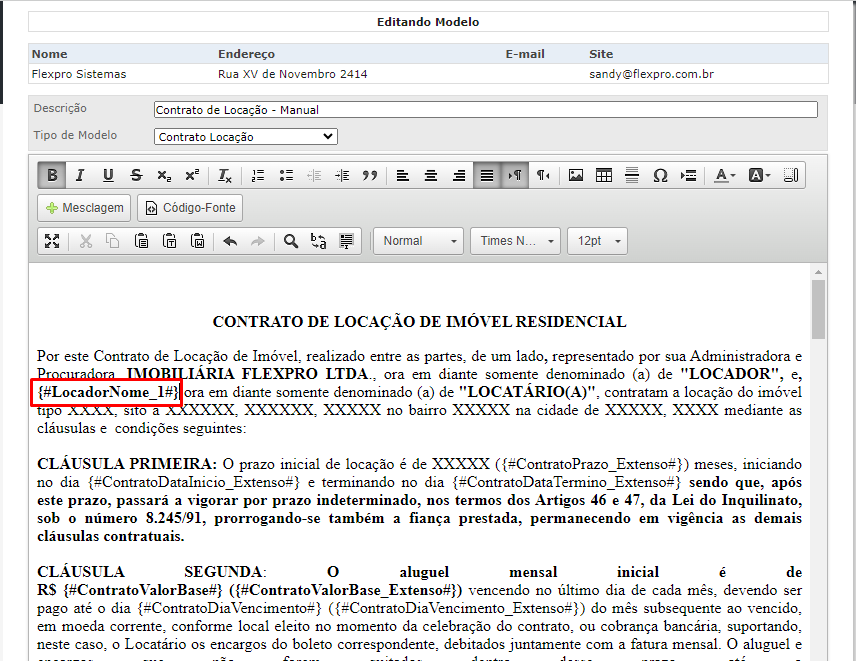Click the {#ContratoValorBase_Extenso#} merge field
This screenshot has width=856, height=661.
coord(347,590)
